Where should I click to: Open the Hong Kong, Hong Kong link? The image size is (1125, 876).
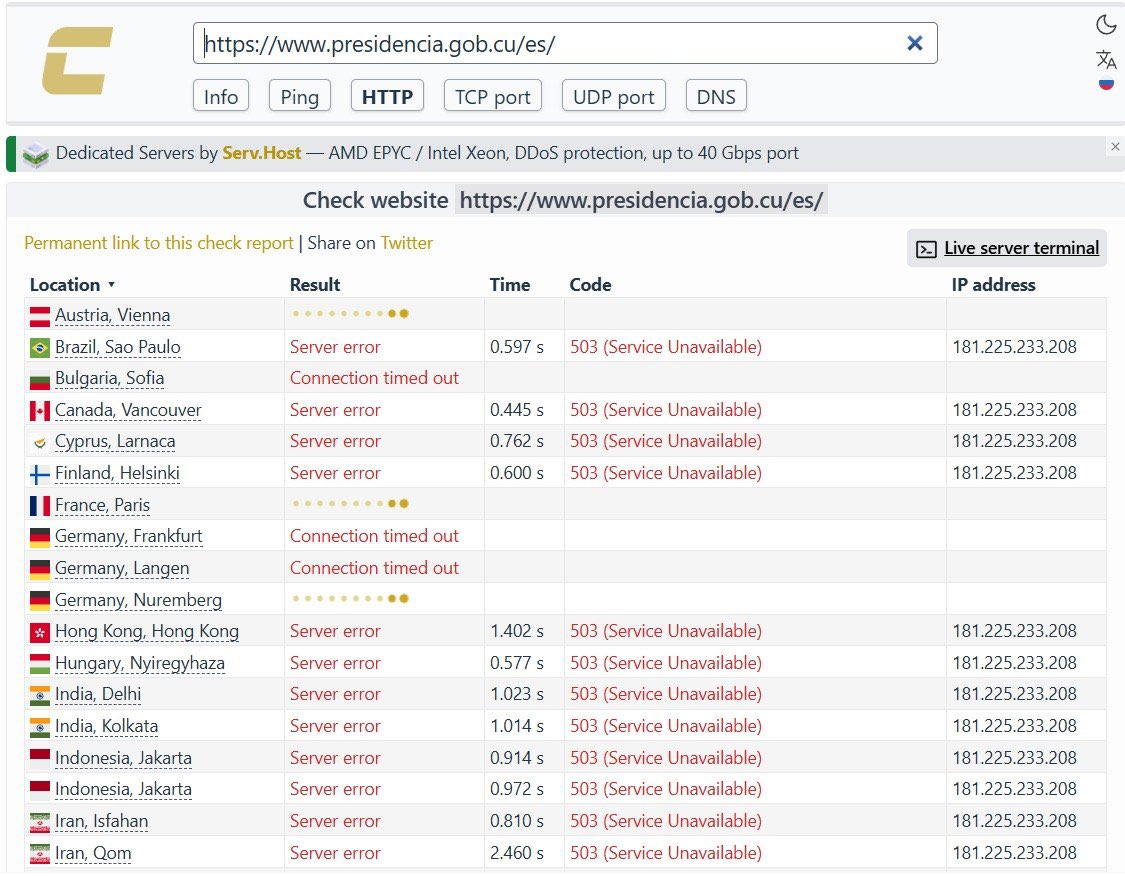(147, 631)
